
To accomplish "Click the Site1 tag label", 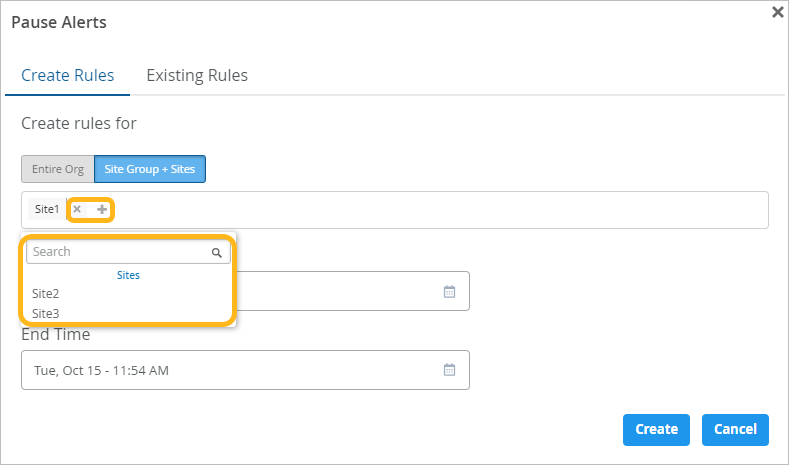I will tap(47, 209).
